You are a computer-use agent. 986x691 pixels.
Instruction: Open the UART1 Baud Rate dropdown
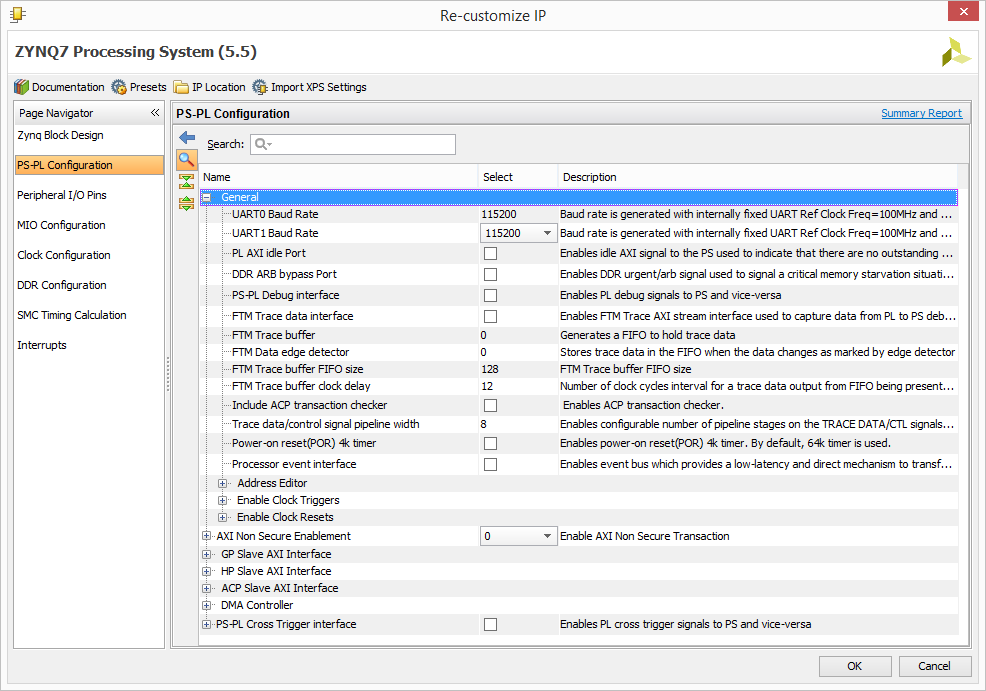point(518,233)
